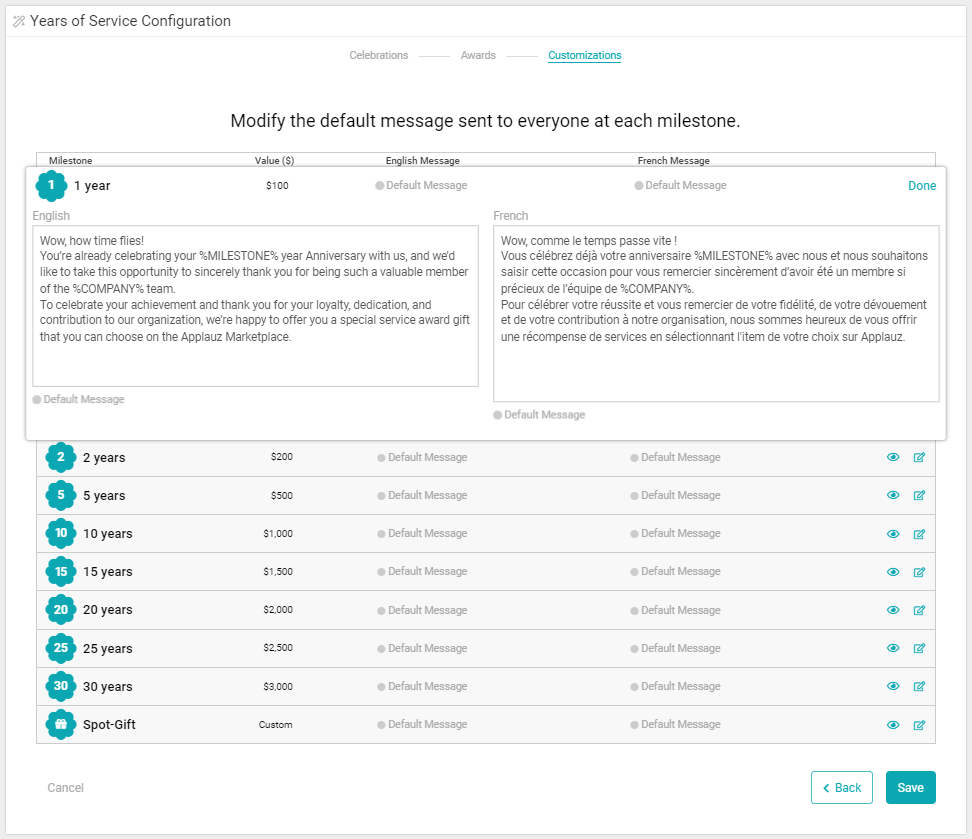Preview the 2 years message with eye icon
The width and height of the screenshot is (972, 839).
(893, 458)
